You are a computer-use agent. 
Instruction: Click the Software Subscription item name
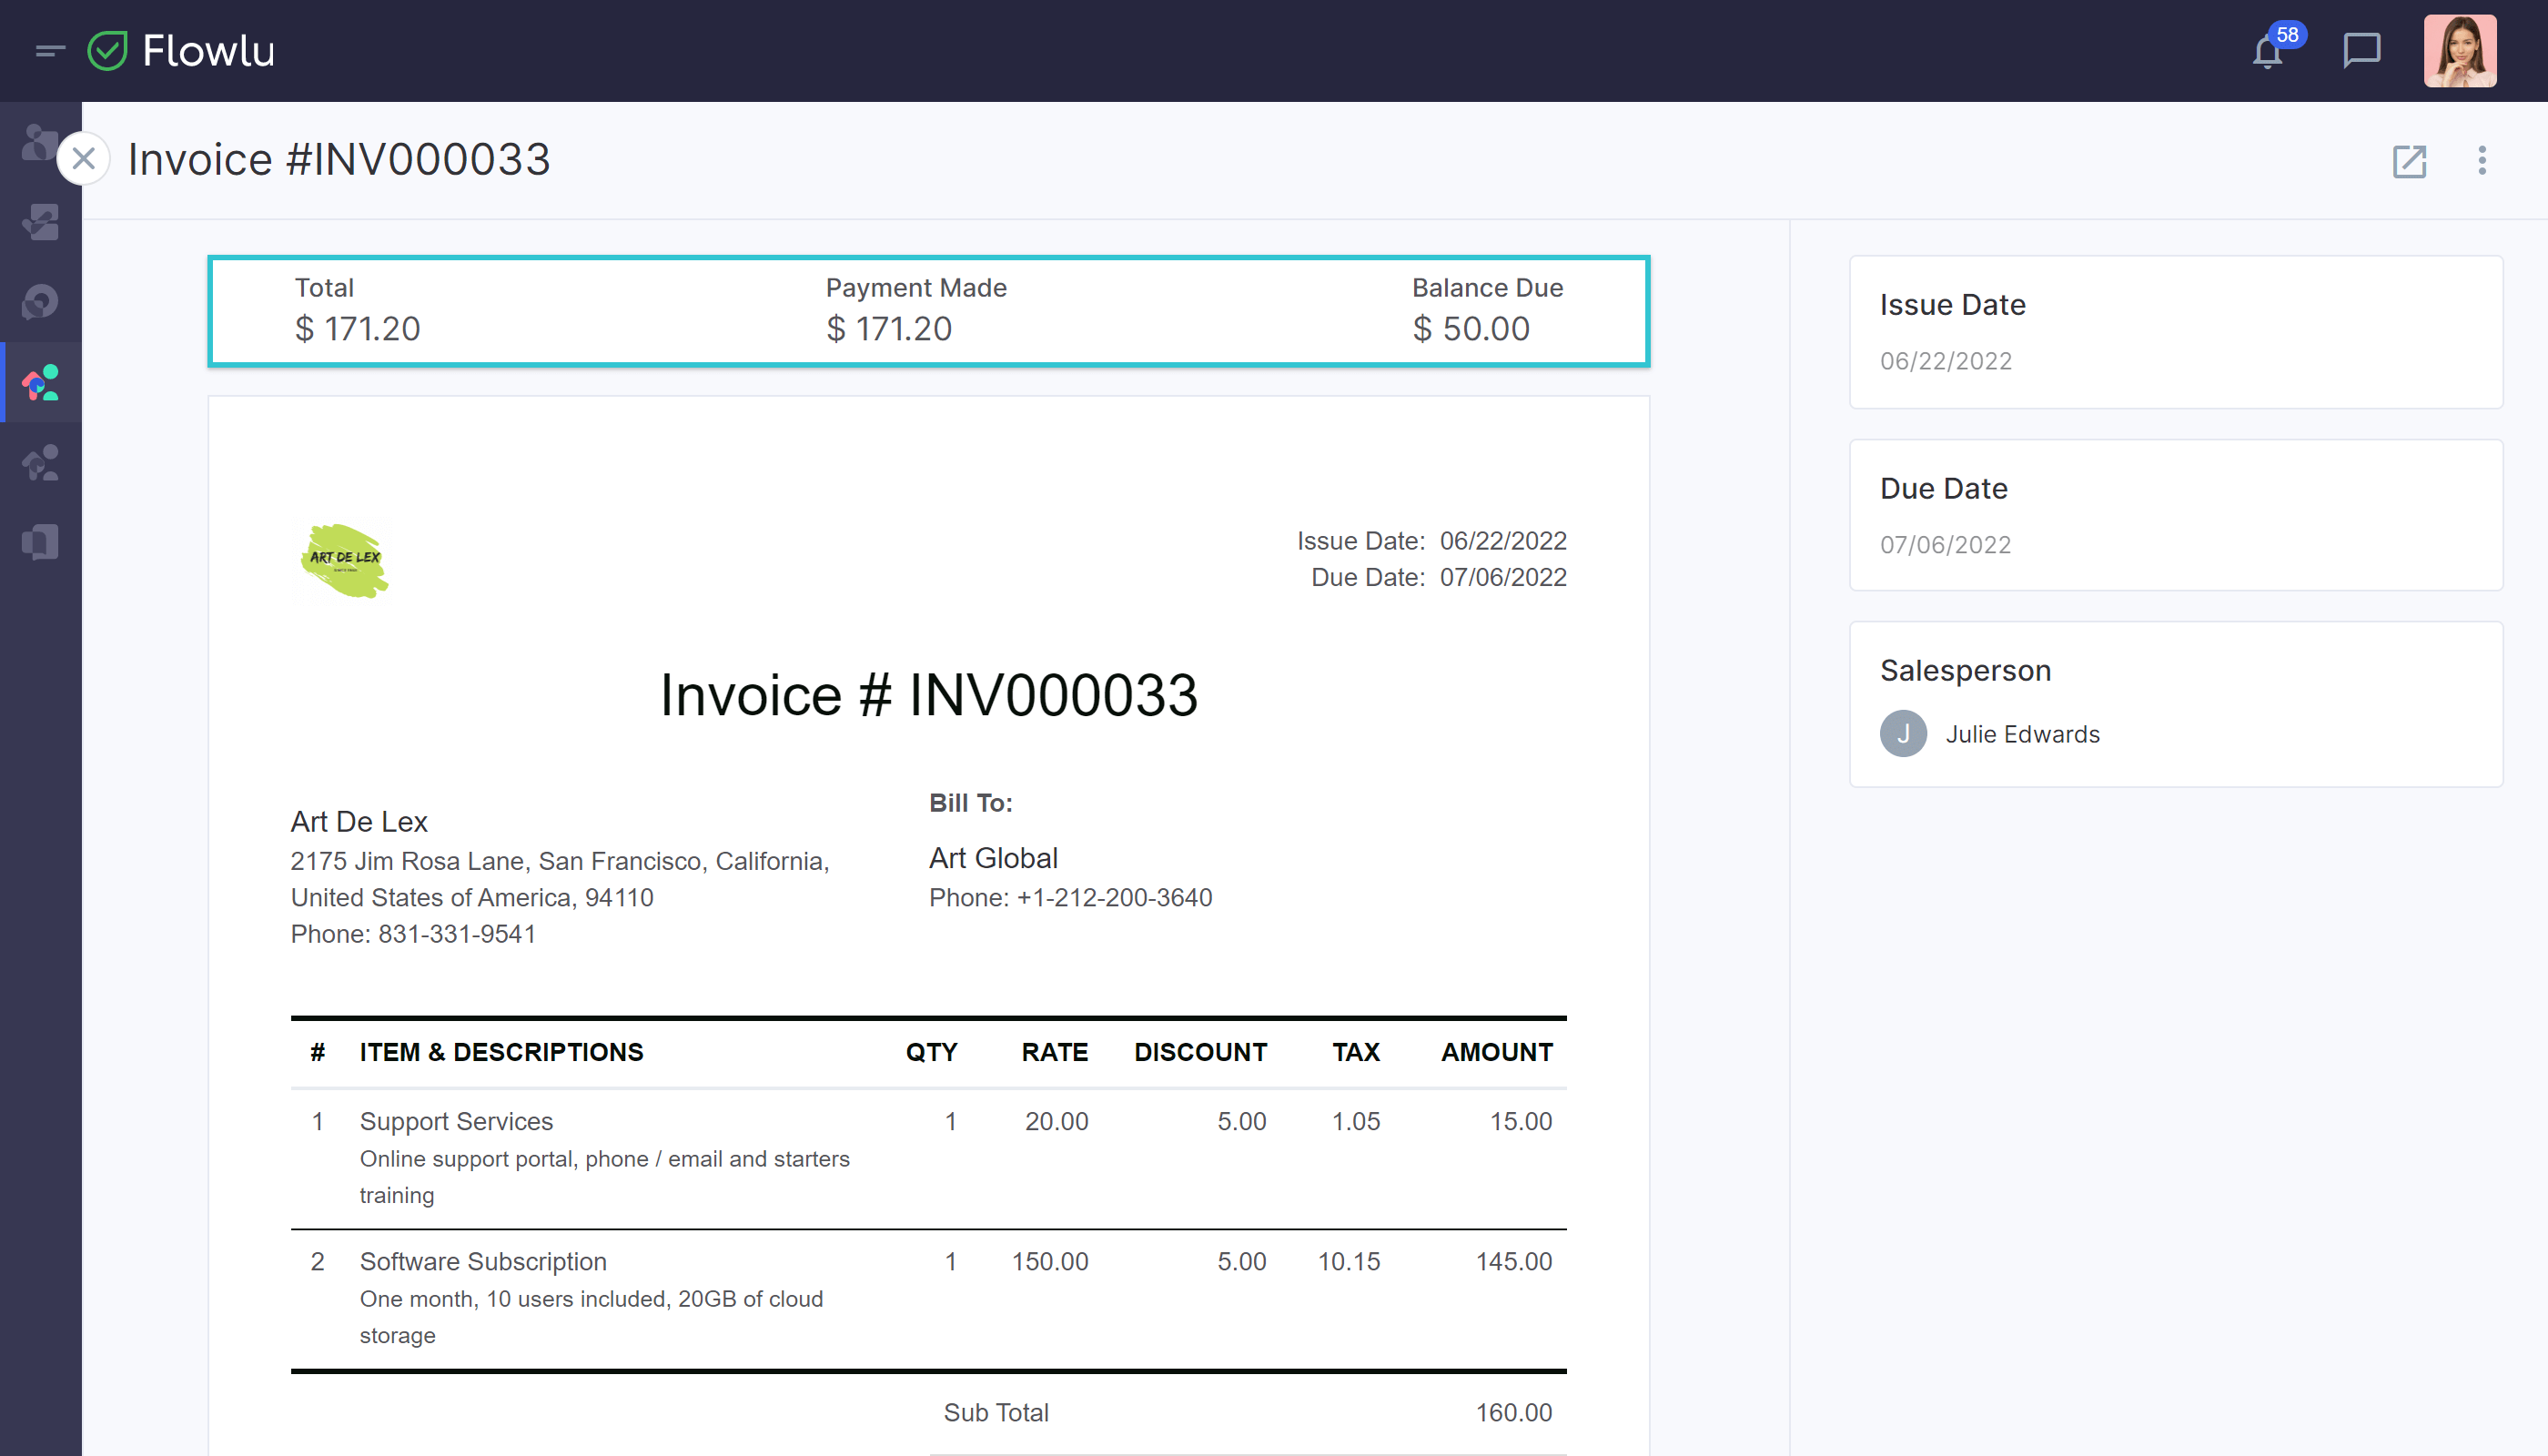(x=483, y=1262)
